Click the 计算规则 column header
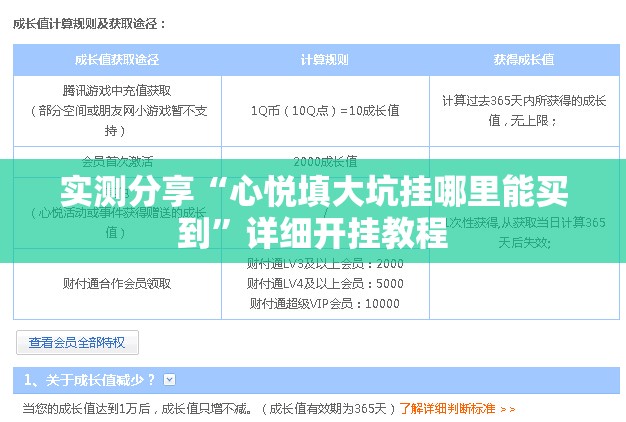626x422 pixels. [x=325, y=60]
